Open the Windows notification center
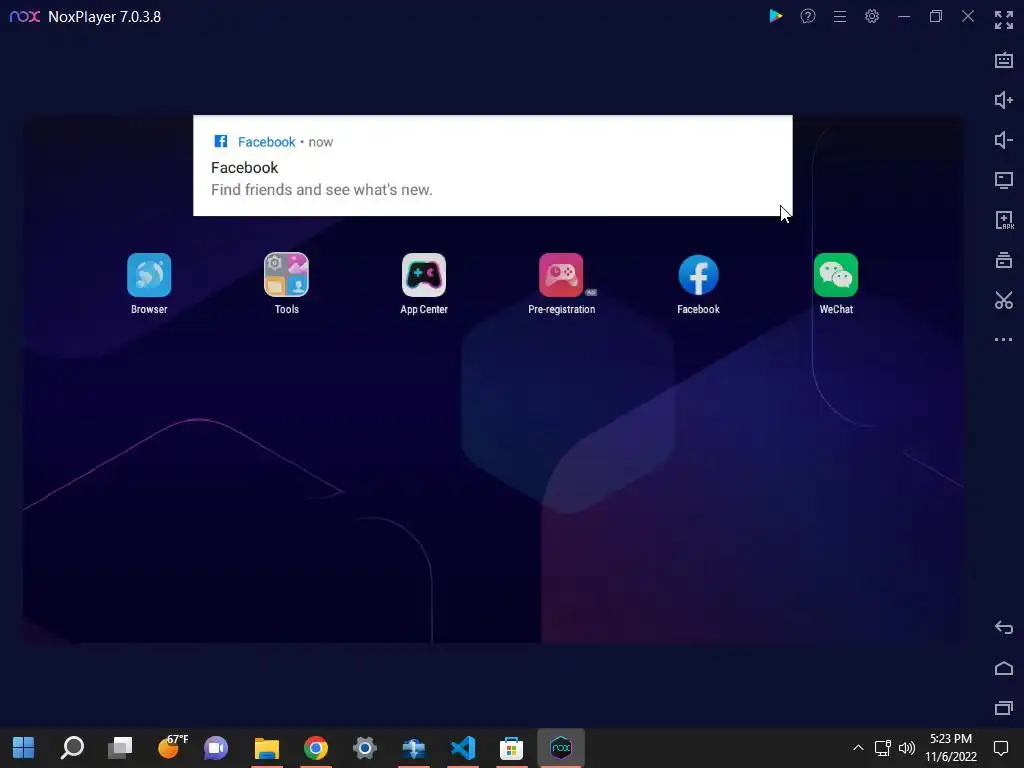 [1000, 748]
